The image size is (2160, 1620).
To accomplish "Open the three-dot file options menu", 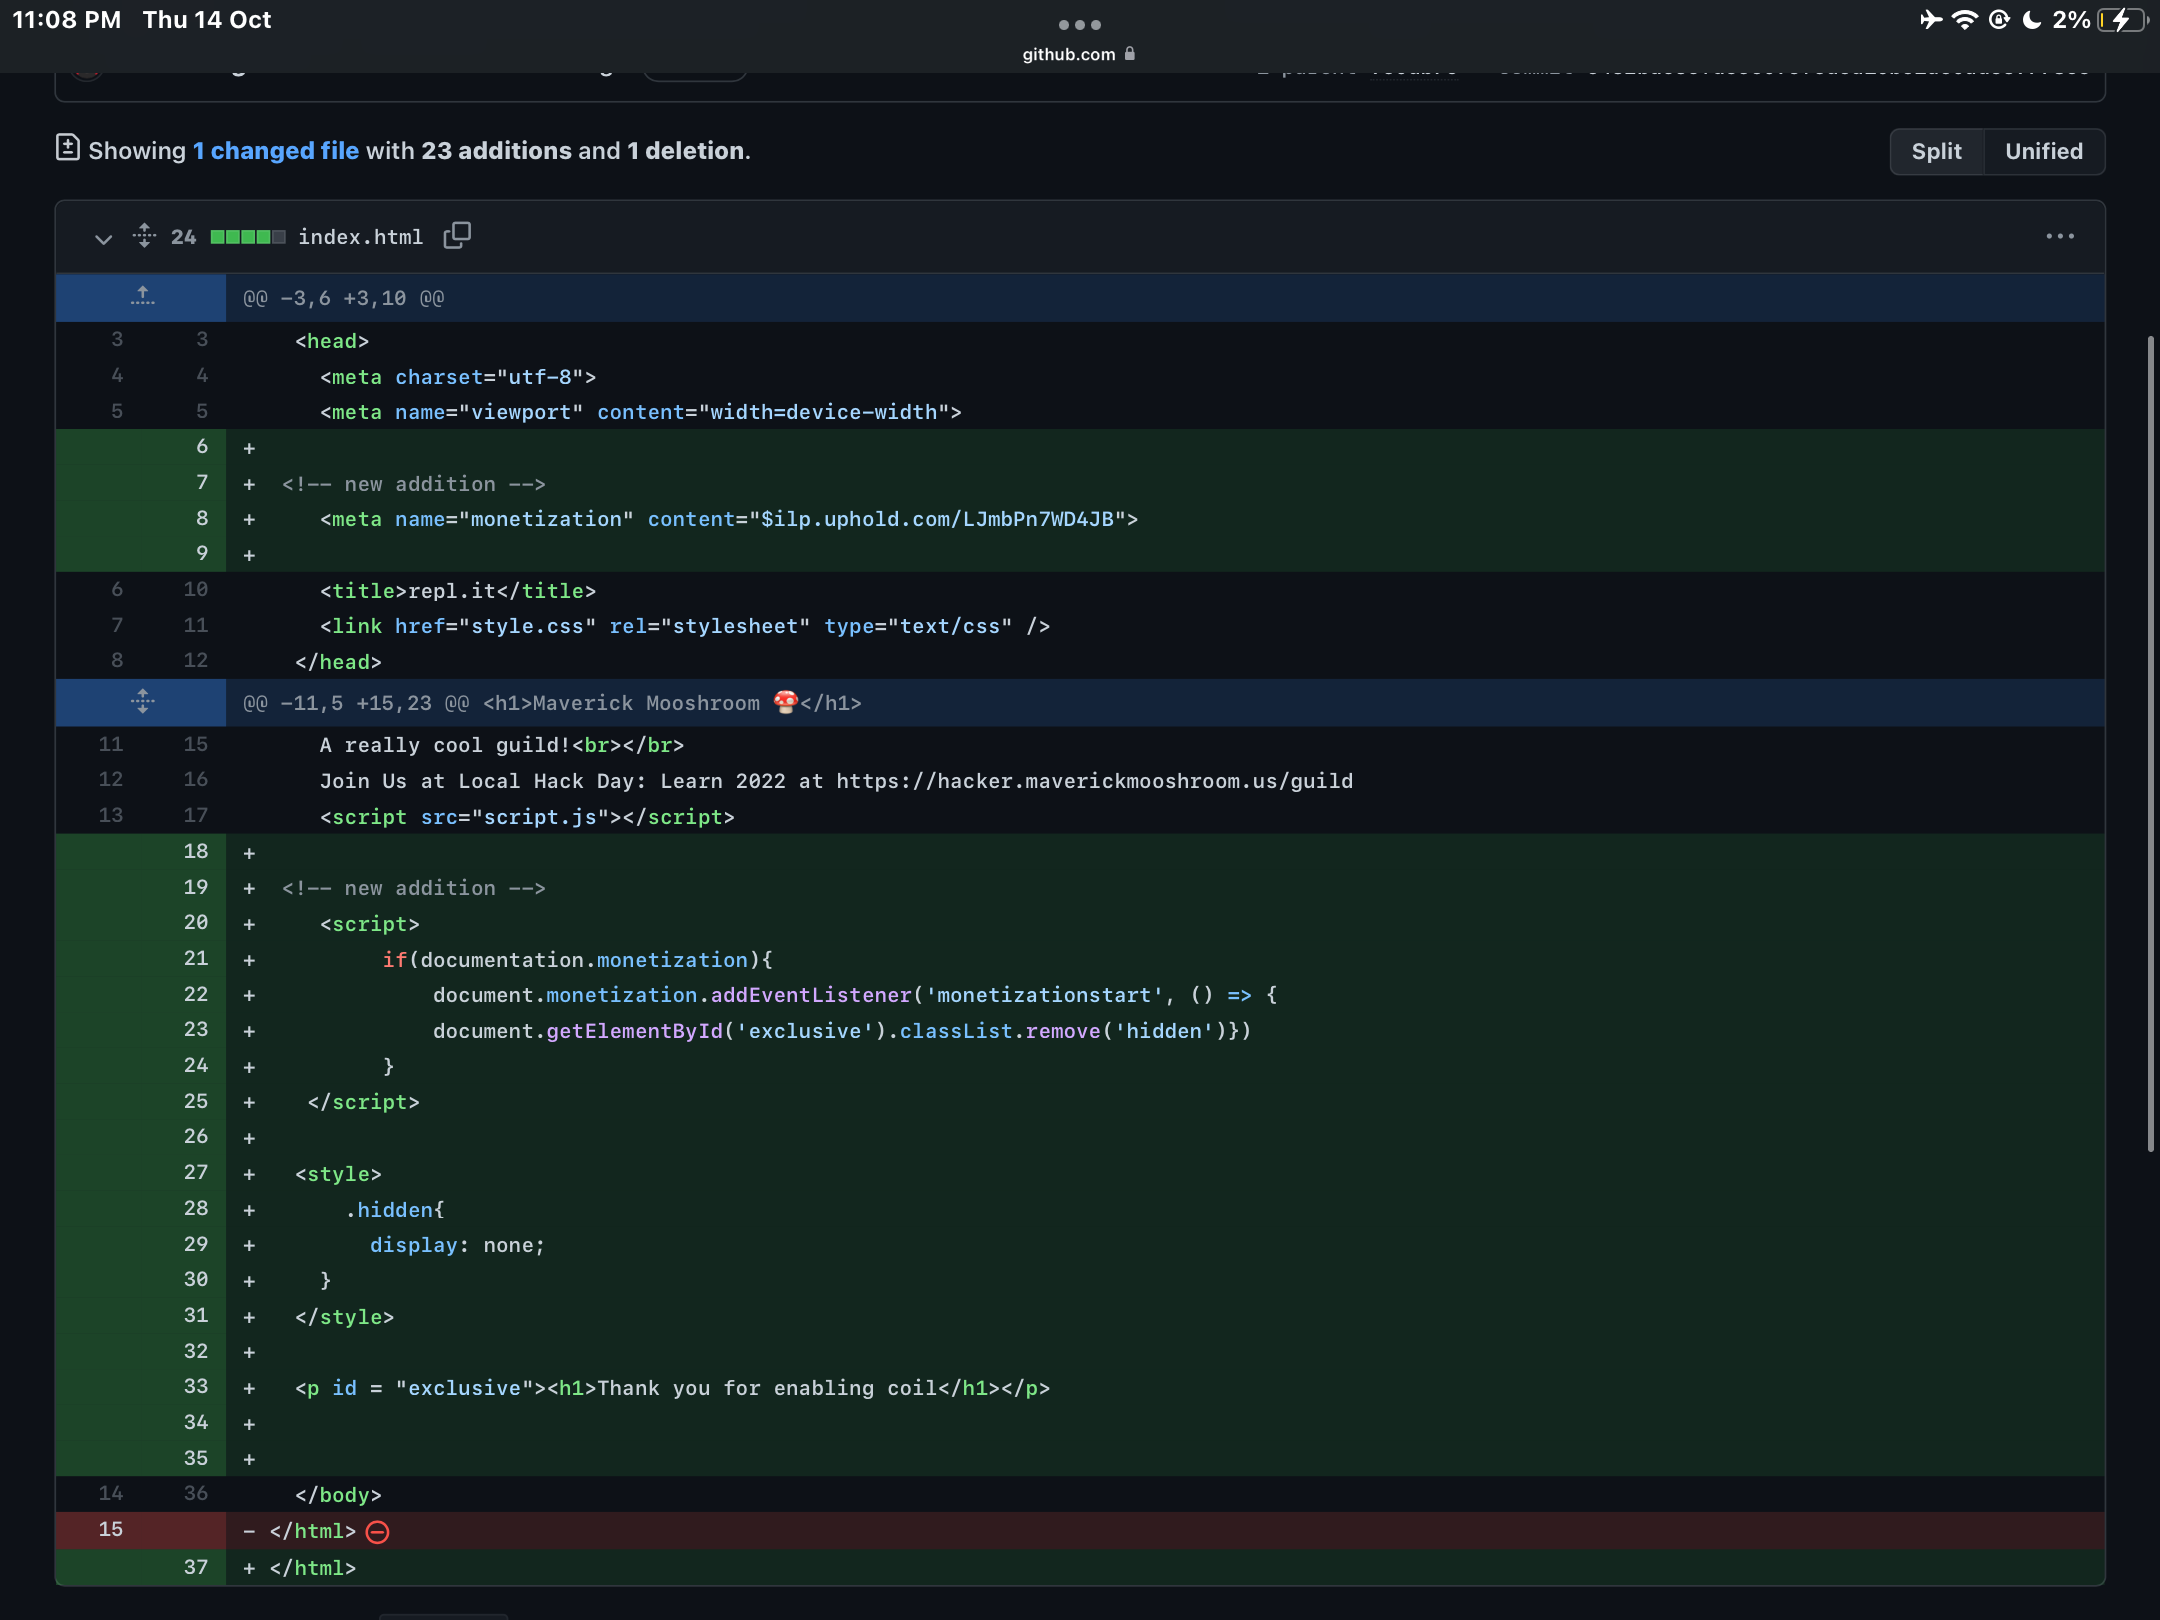I will (x=2059, y=237).
